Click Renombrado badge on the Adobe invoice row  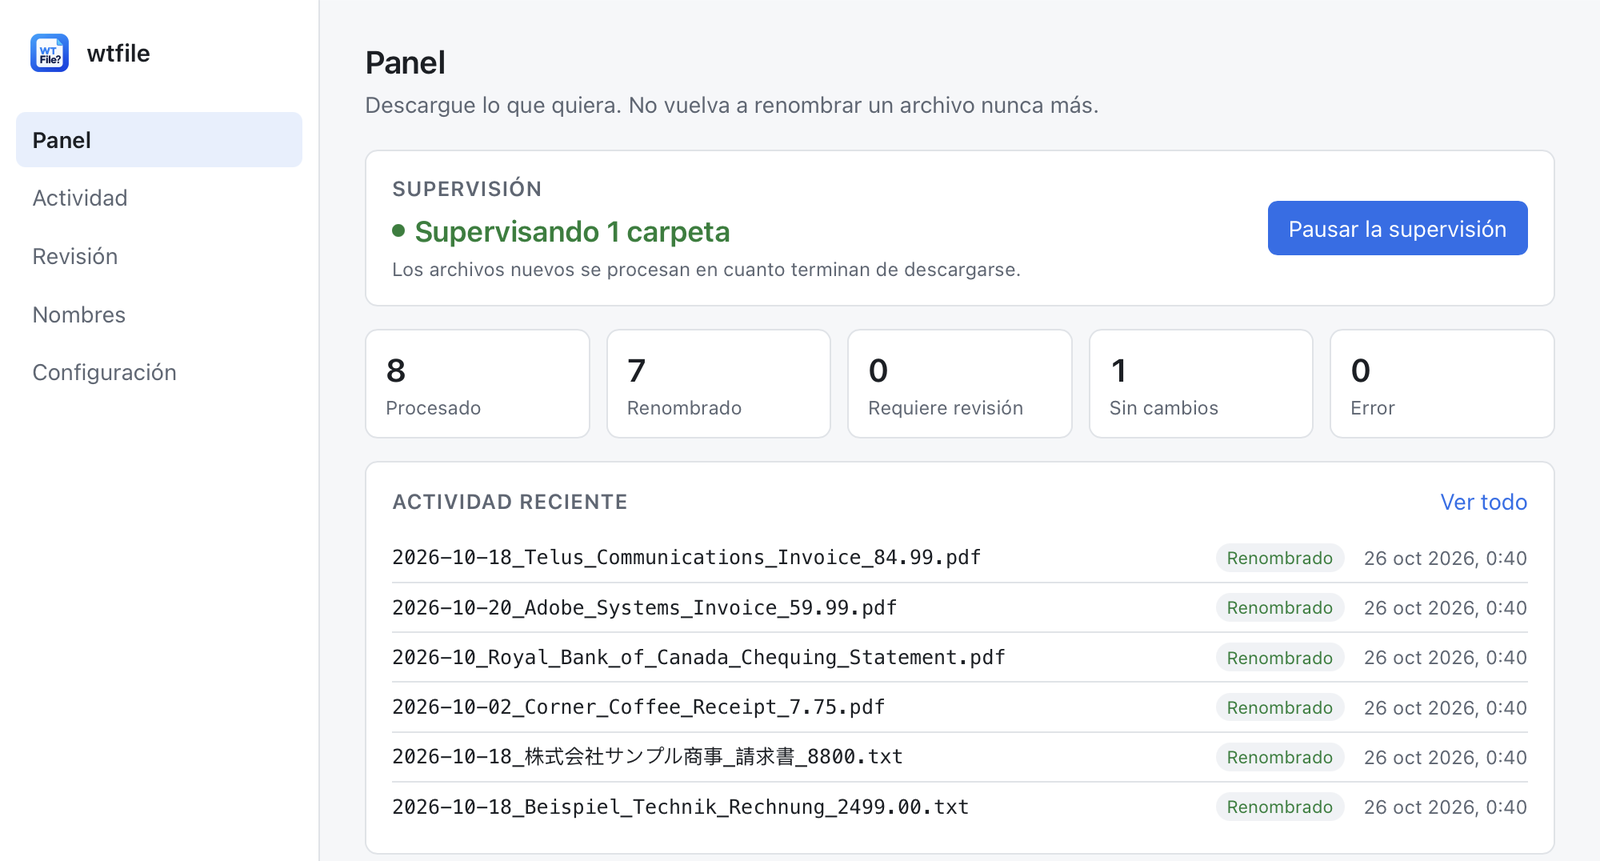1279,608
